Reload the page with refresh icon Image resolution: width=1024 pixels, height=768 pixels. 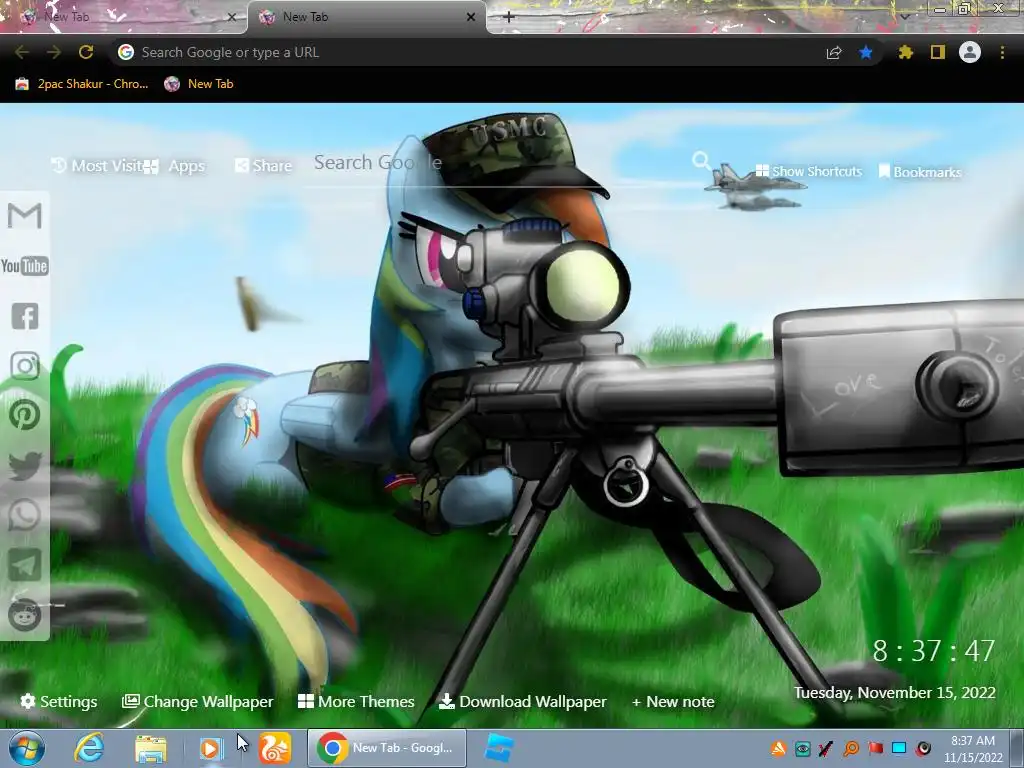click(86, 52)
